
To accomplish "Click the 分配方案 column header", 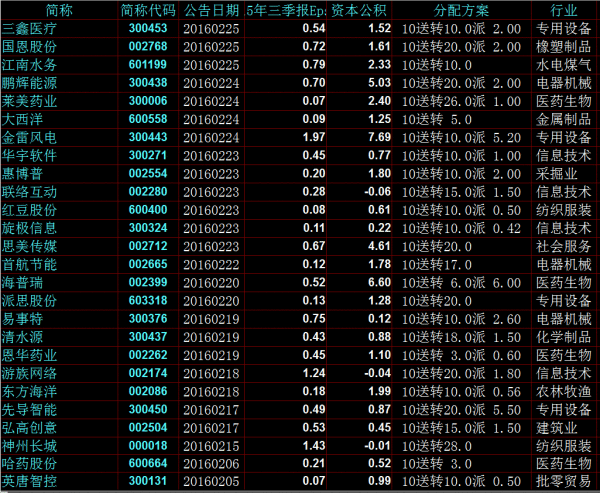I will click(461, 10).
